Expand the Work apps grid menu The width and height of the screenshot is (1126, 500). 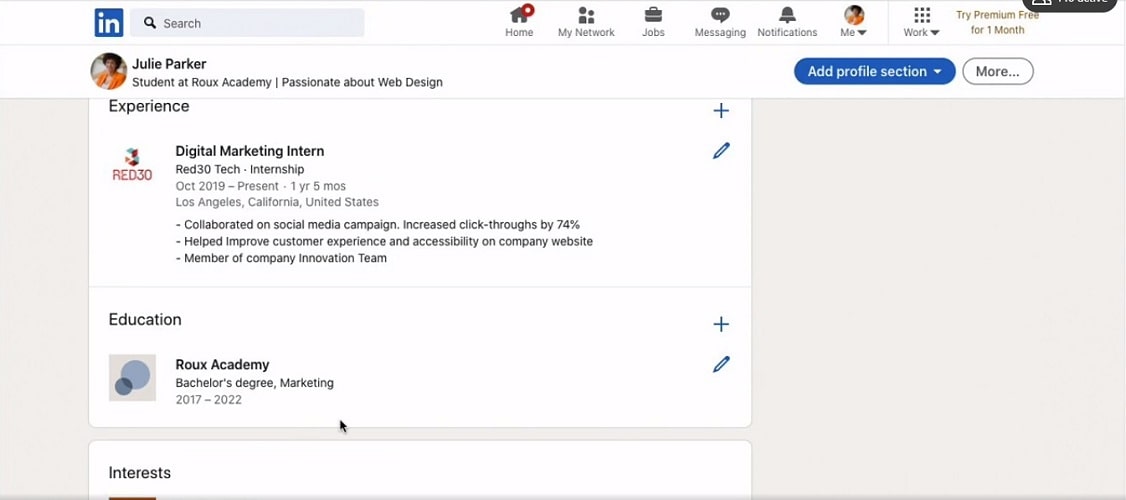click(922, 22)
